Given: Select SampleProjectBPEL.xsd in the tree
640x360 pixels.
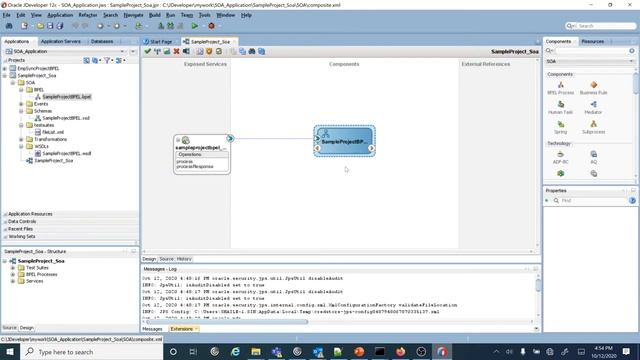Looking at the screenshot, I should tap(66, 118).
